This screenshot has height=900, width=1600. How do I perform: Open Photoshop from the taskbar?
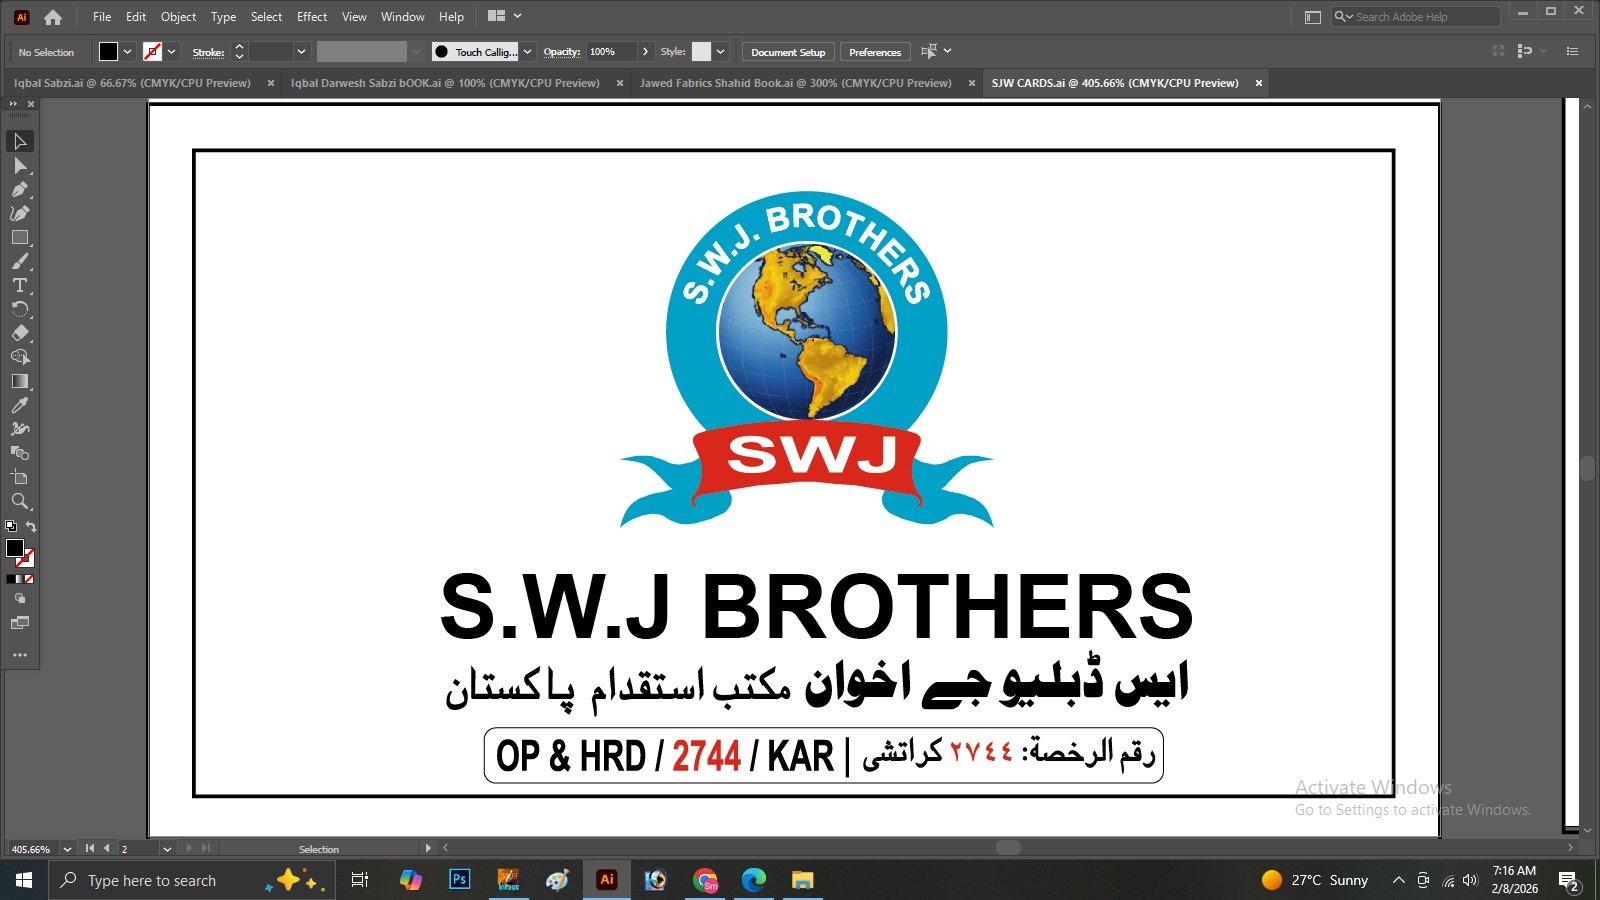pos(459,880)
